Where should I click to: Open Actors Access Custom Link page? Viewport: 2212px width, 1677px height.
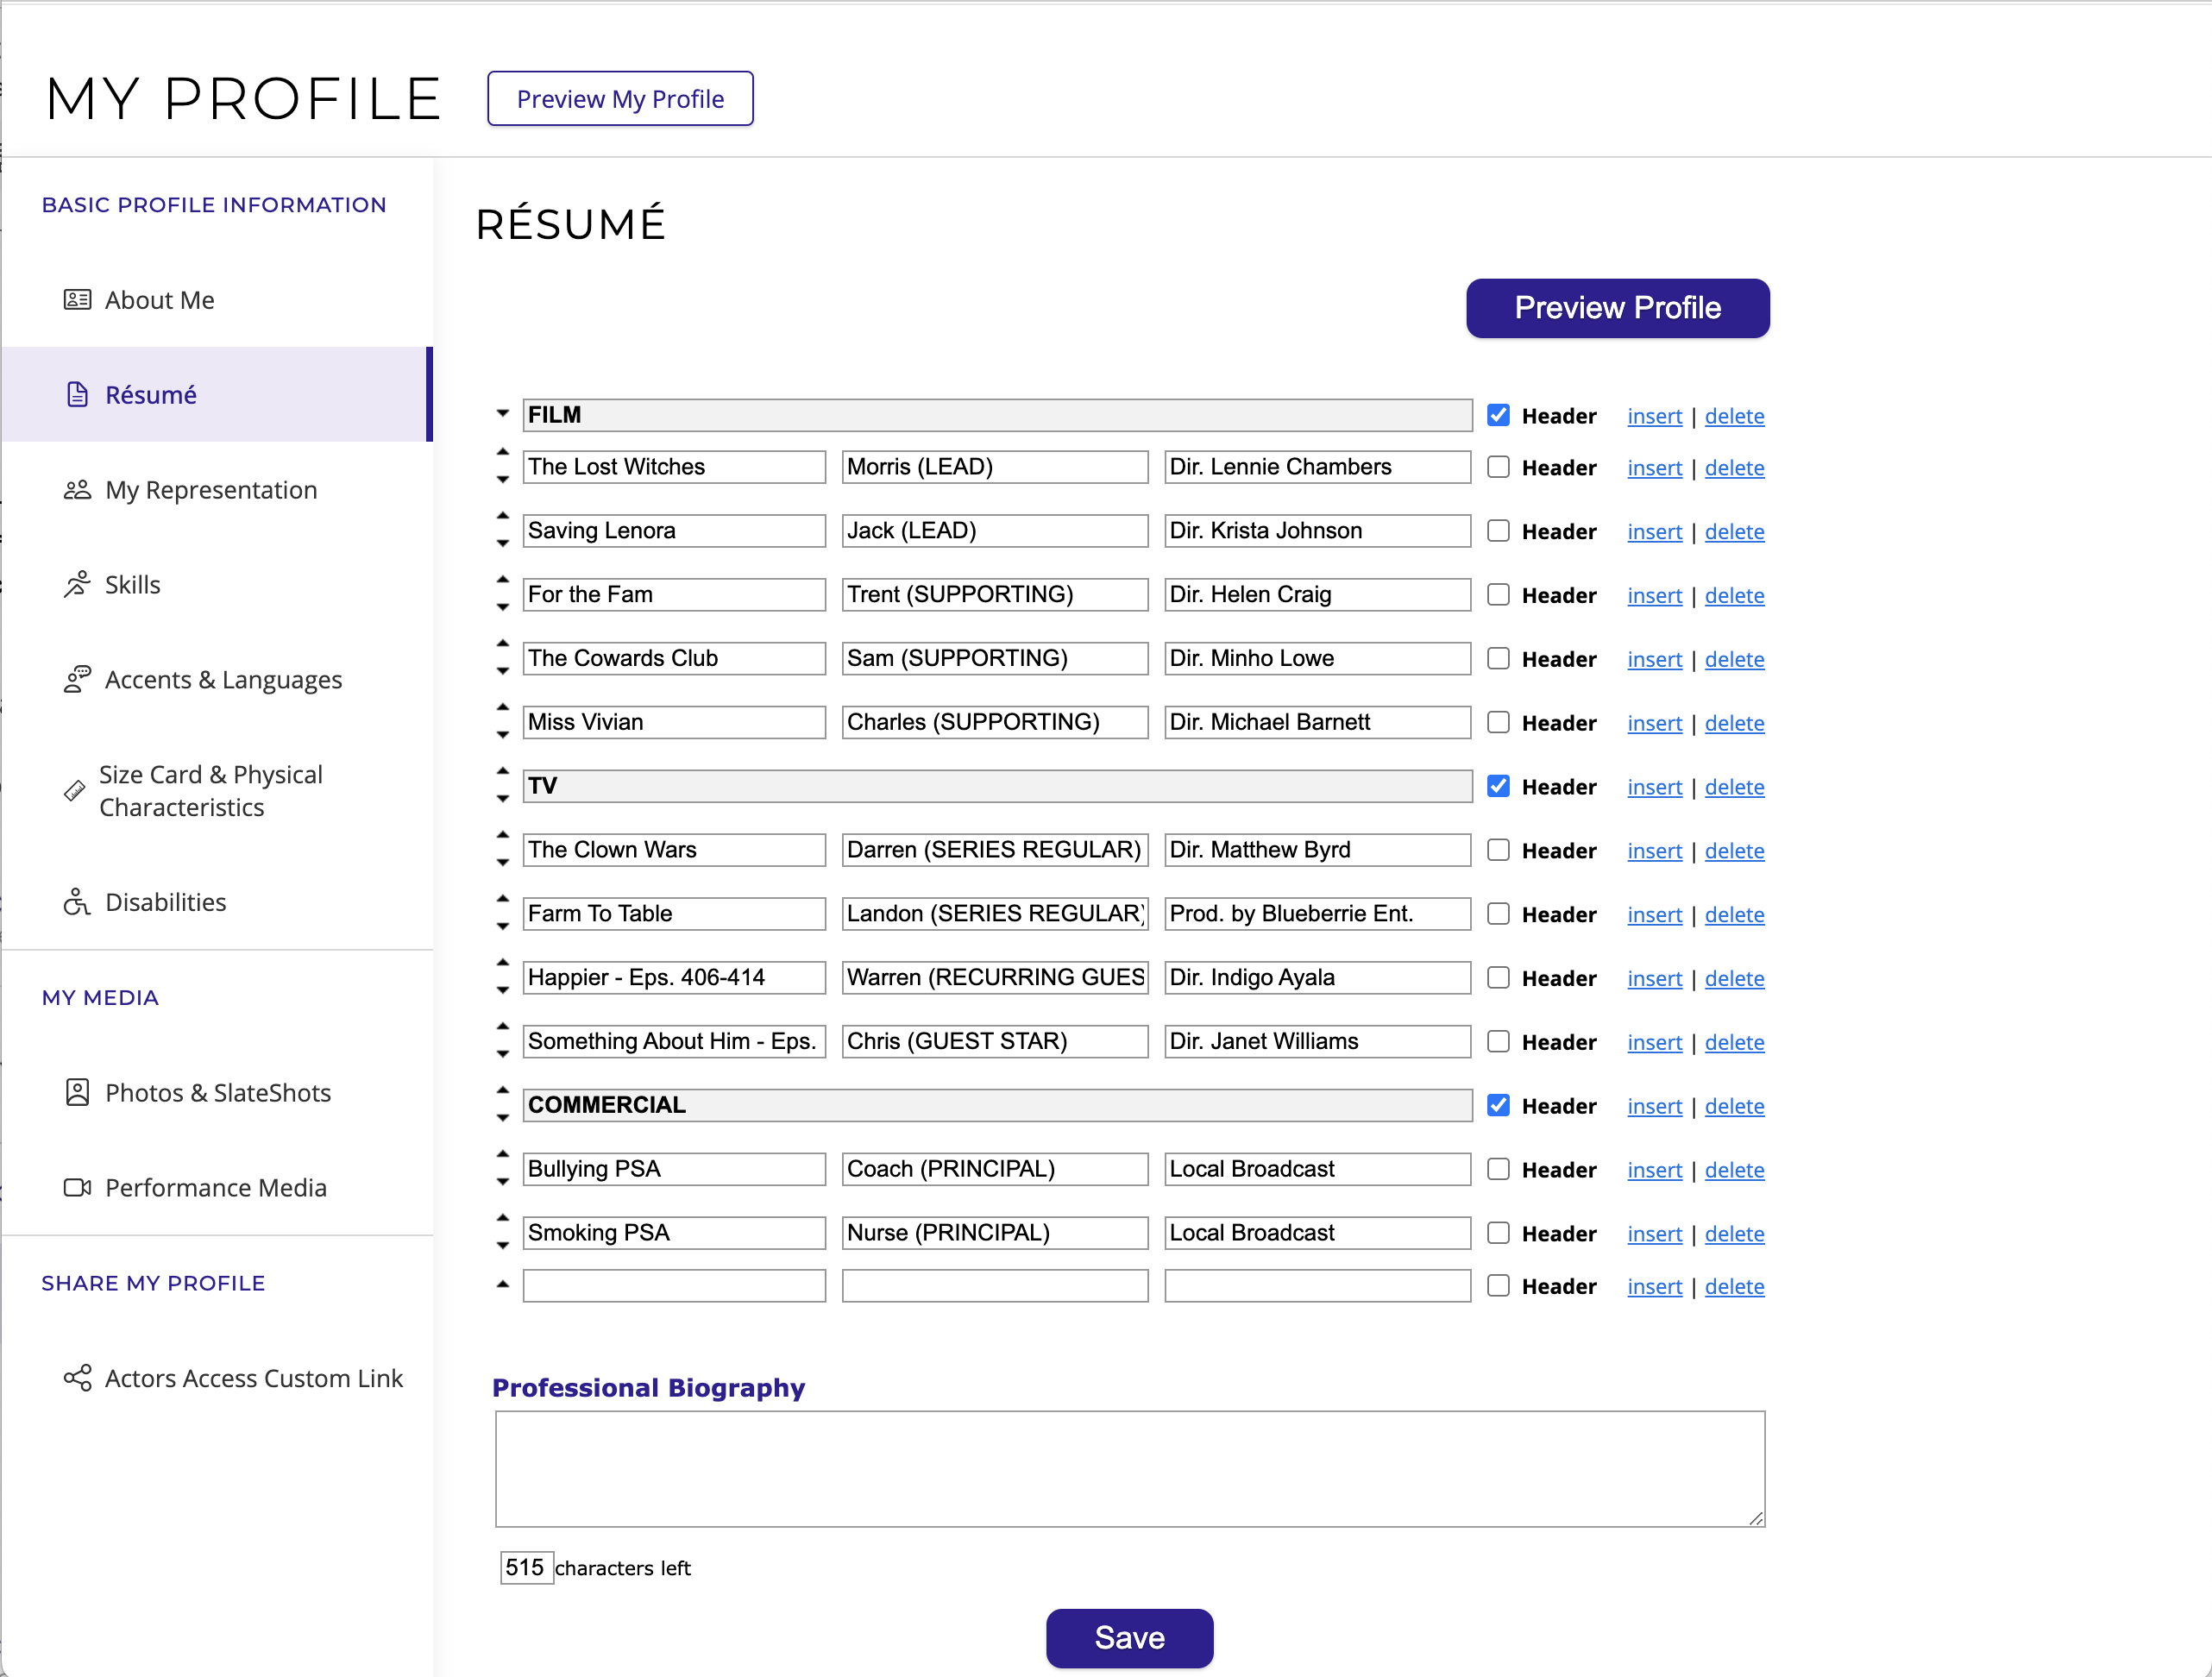click(x=253, y=1378)
